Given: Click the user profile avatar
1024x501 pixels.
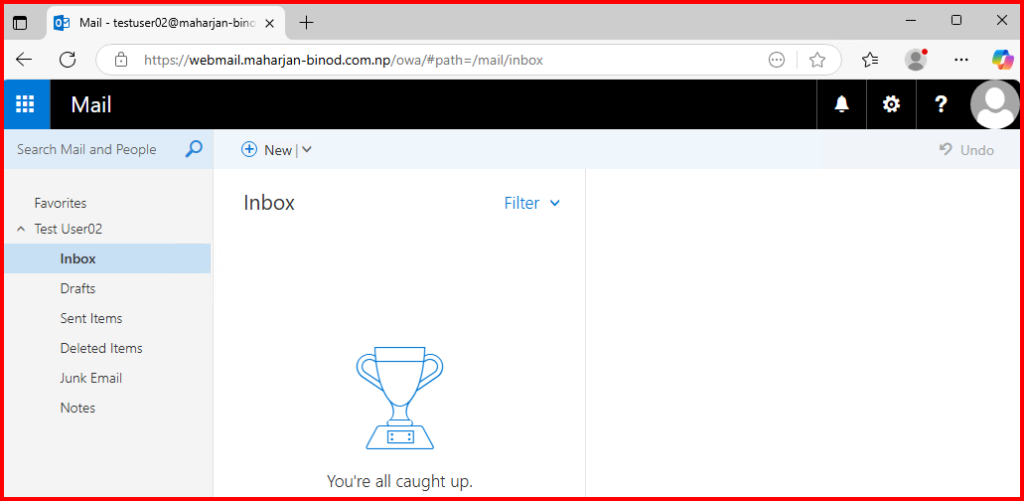Looking at the screenshot, I should [x=995, y=105].
